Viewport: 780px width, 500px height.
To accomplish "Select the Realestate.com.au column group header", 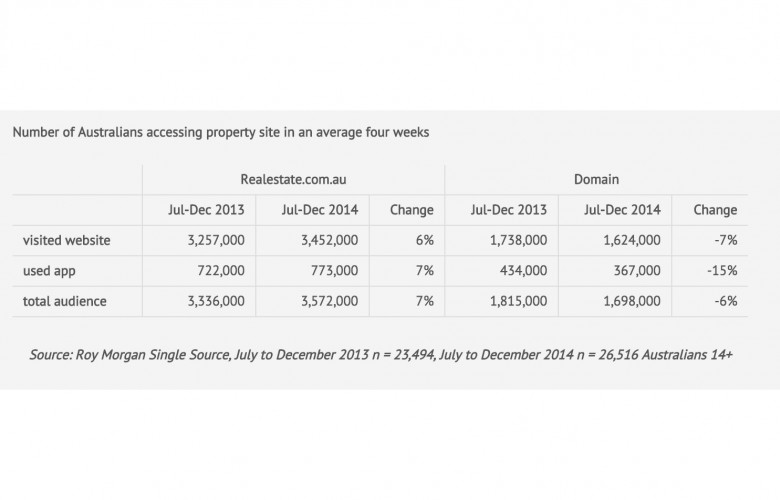I will coord(293,179).
